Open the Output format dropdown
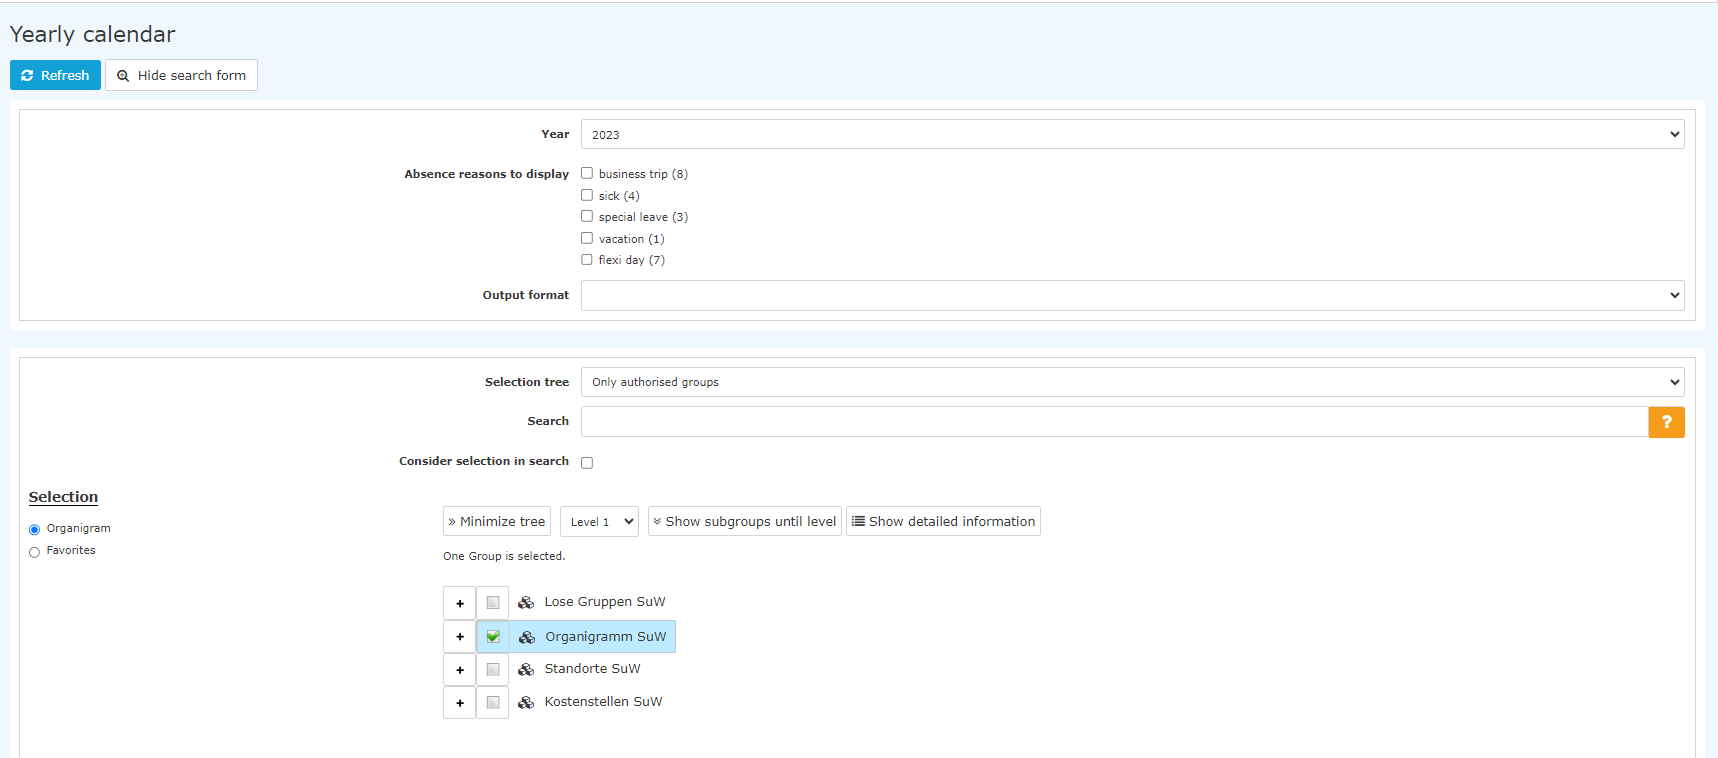Viewport: 1718px width, 758px height. 1132,295
